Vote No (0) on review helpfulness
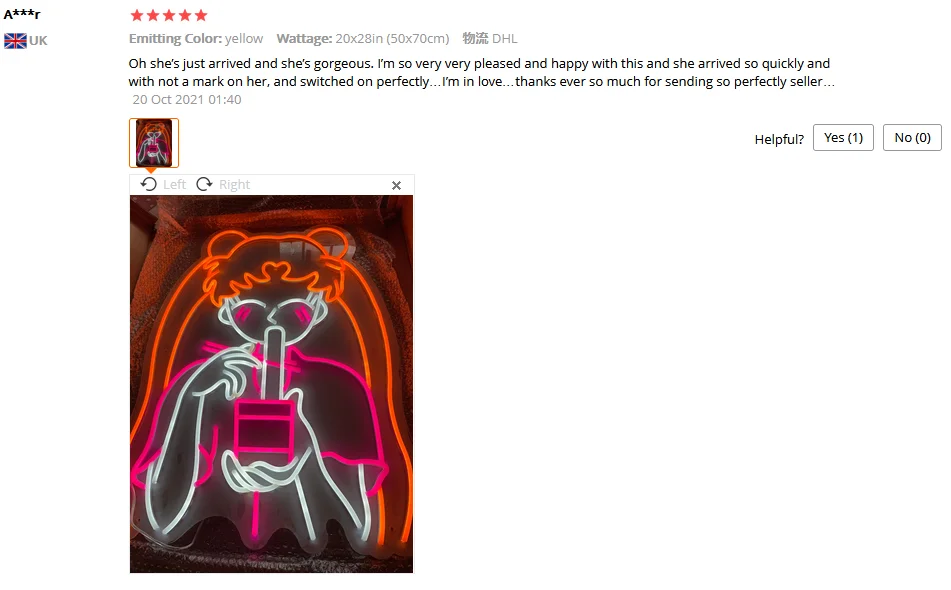 [x=912, y=138]
